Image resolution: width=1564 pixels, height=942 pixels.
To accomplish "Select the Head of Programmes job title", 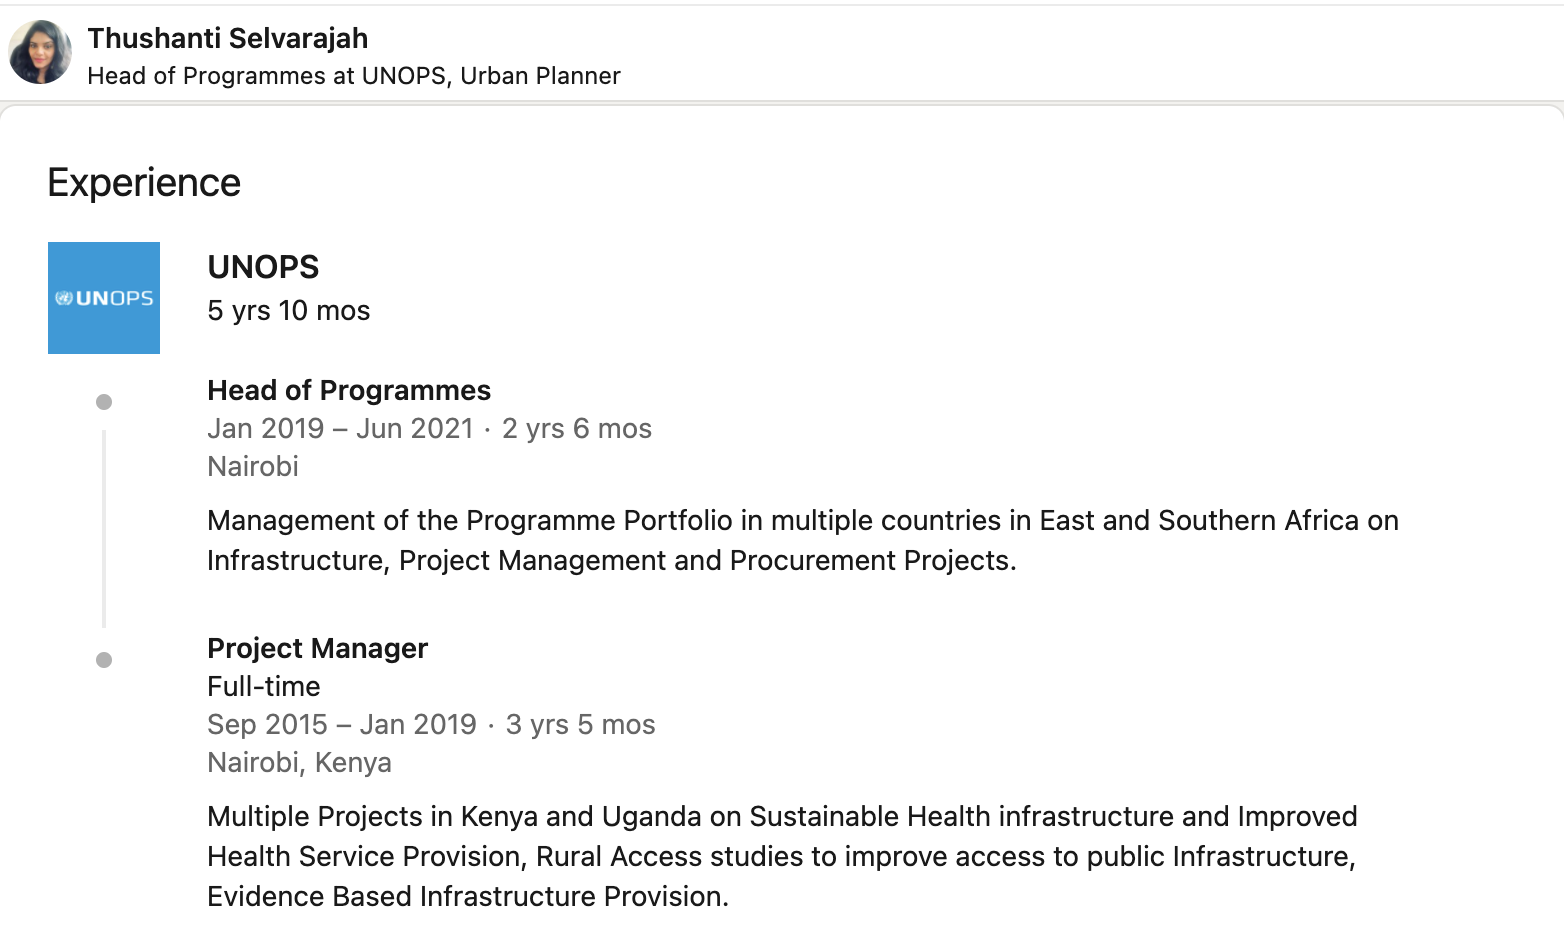I will (349, 390).
